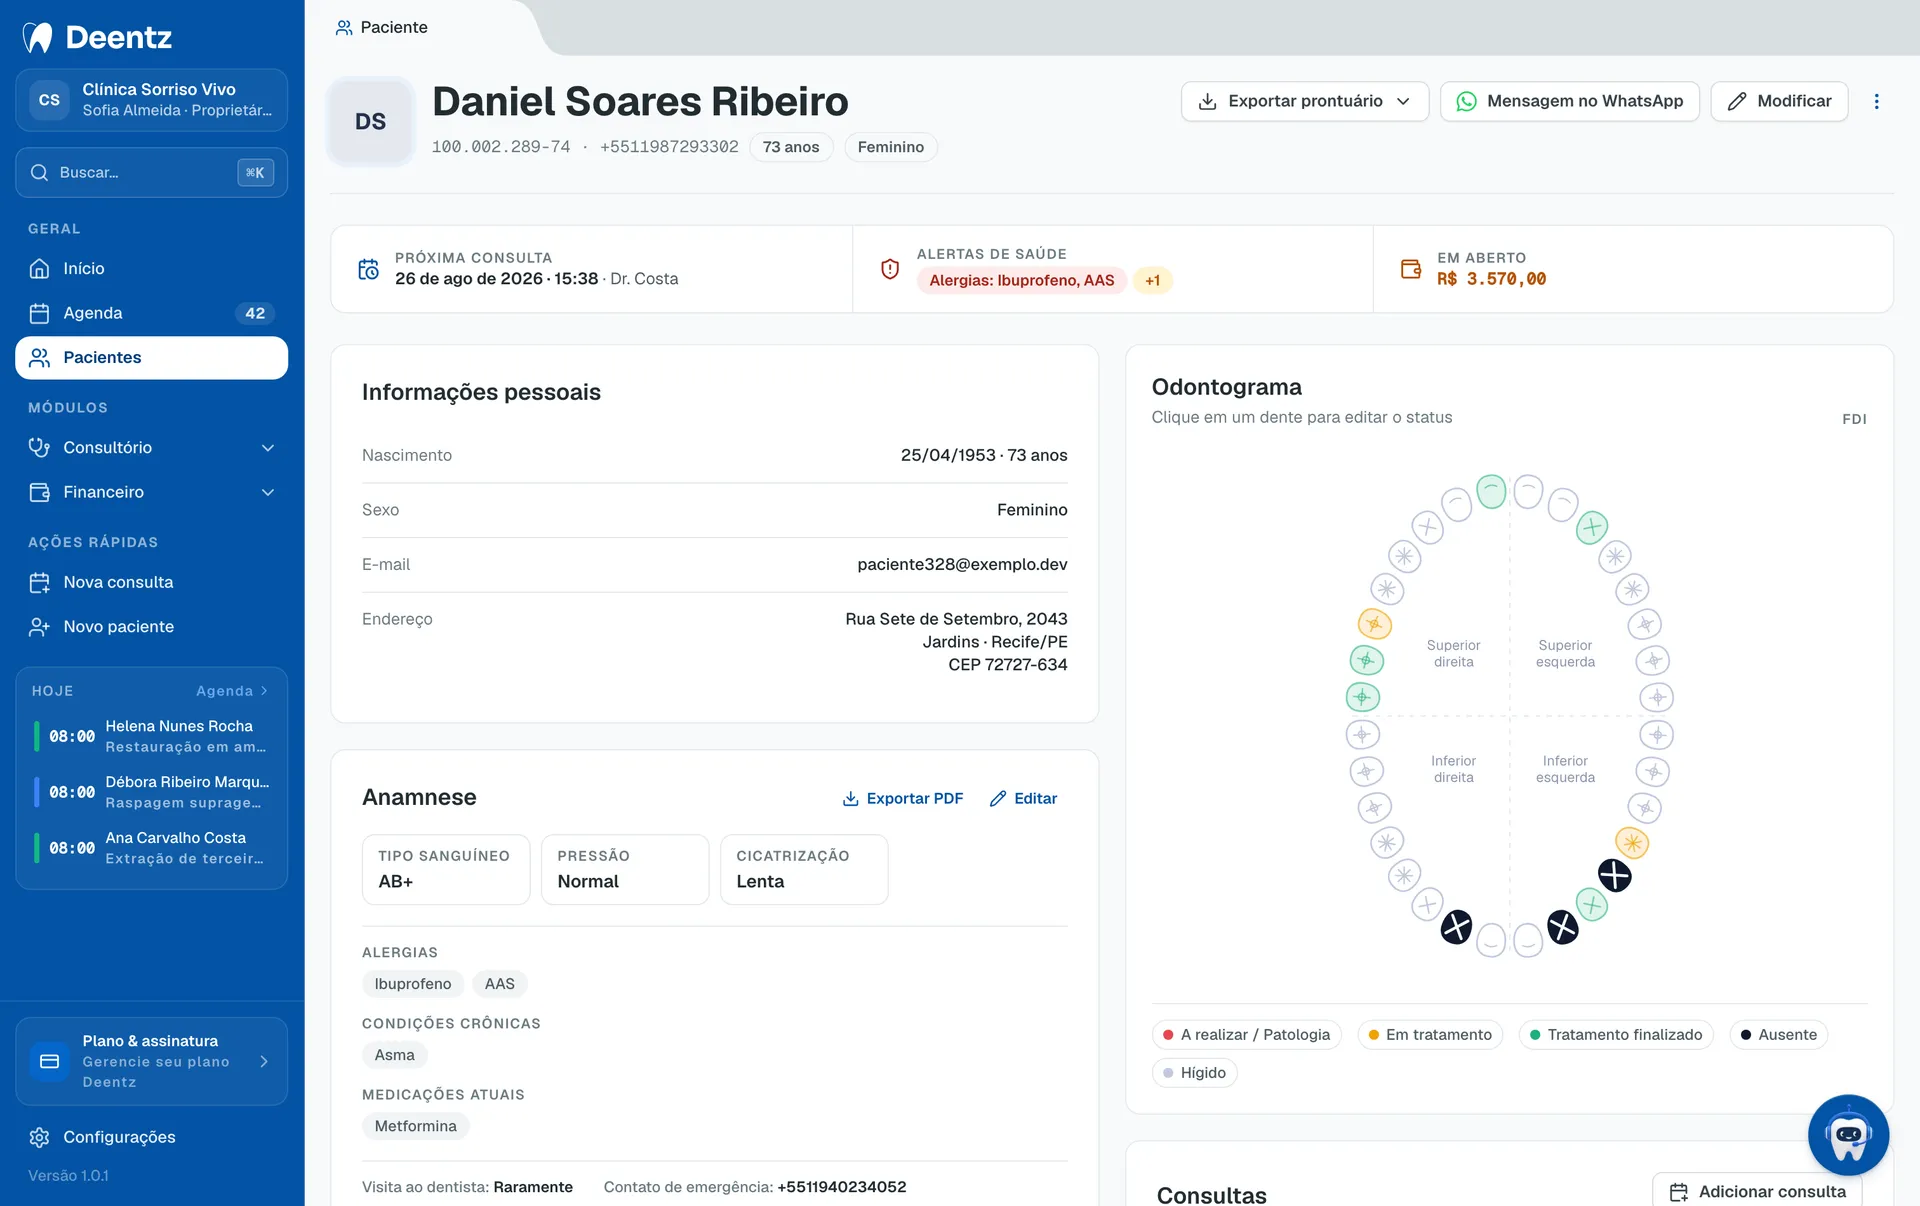1920x1206 pixels.
Task: Expand the +1 additional alerts badge
Action: click(1153, 280)
